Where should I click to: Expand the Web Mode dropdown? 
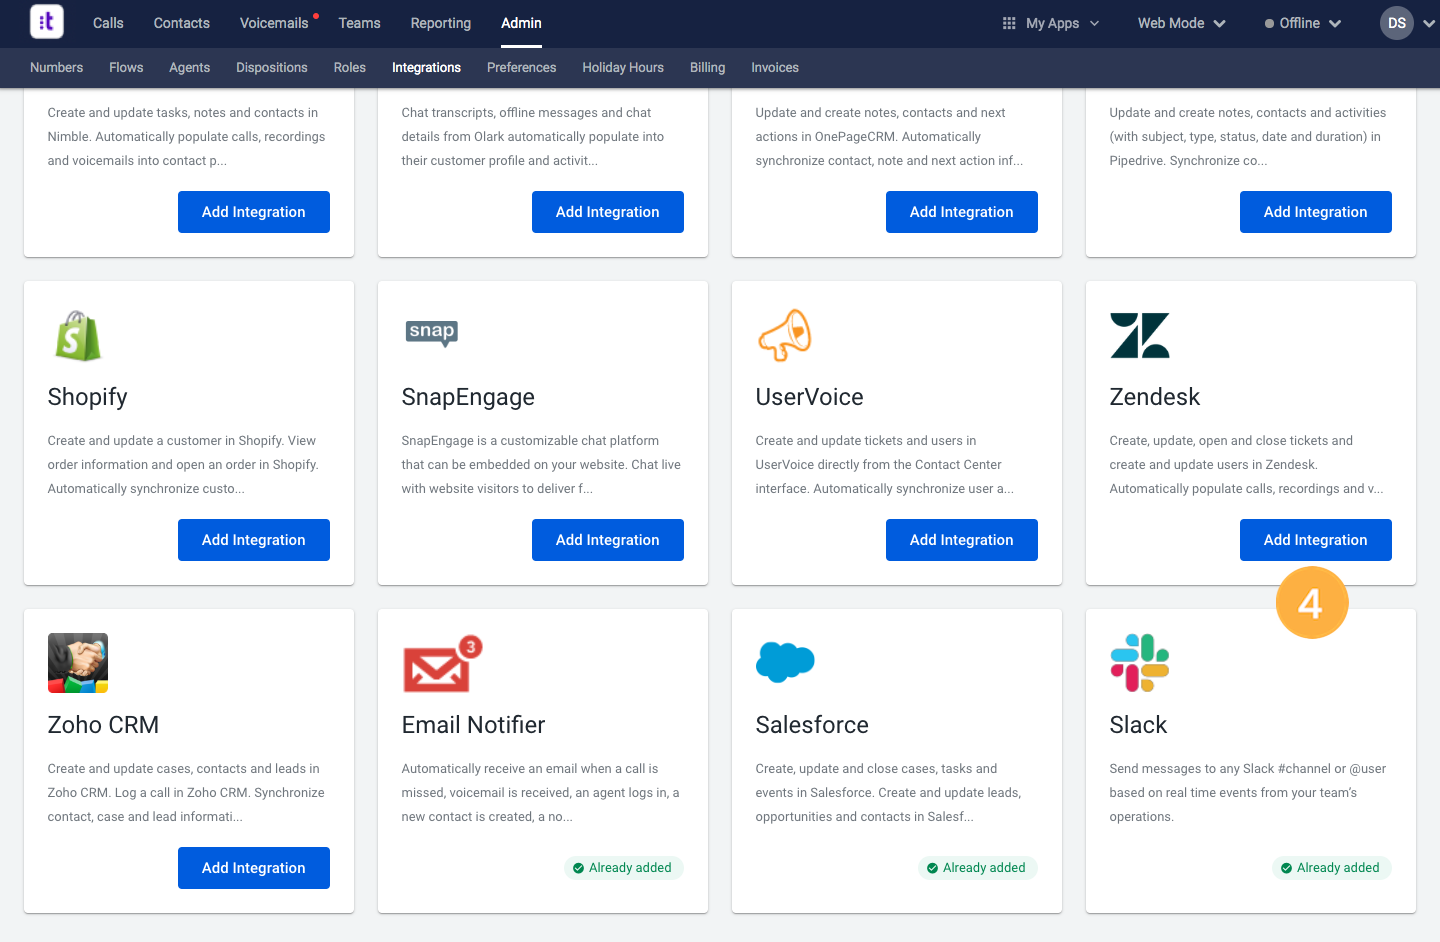[x=1181, y=23]
